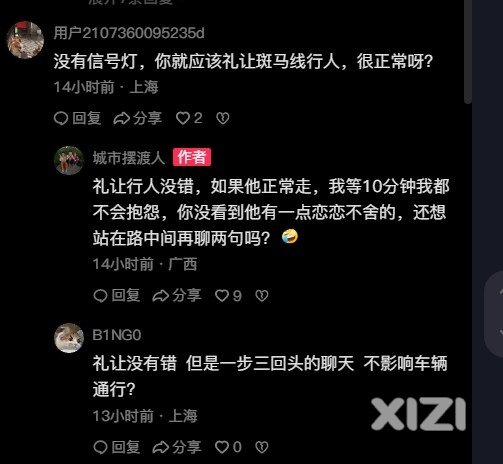The width and height of the screenshot is (503, 464).
Task: Open 用户2107360095235d's profile avatar
Action: point(25,40)
